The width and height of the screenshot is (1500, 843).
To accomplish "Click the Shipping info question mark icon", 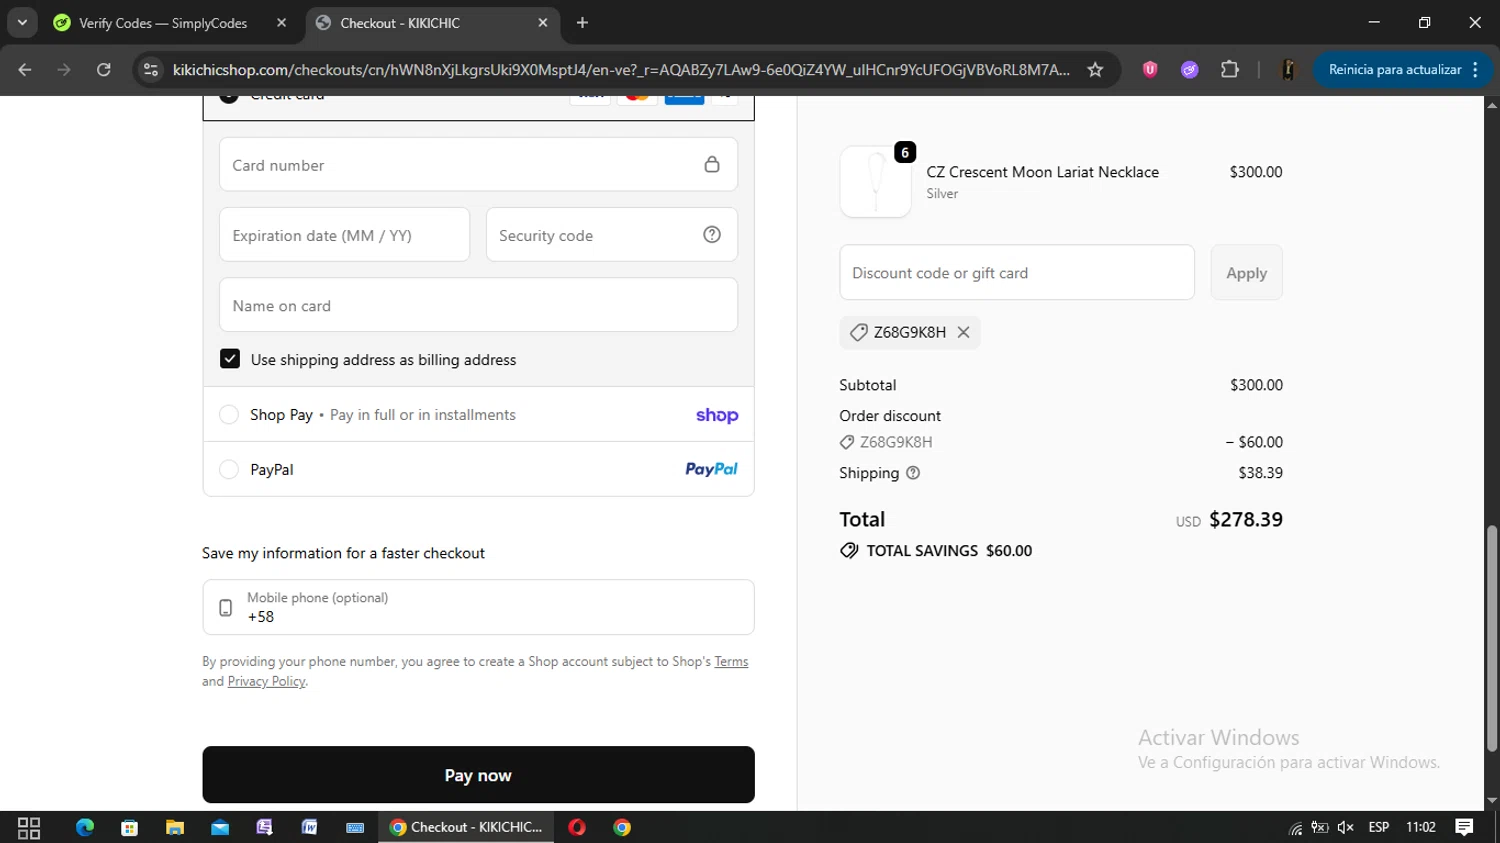I will [913, 473].
